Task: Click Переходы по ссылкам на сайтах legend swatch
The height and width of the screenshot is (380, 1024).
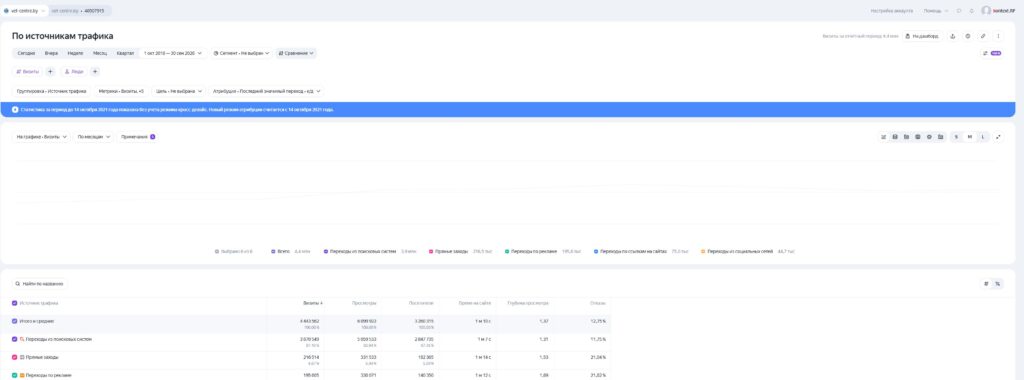Action: [596, 251]
